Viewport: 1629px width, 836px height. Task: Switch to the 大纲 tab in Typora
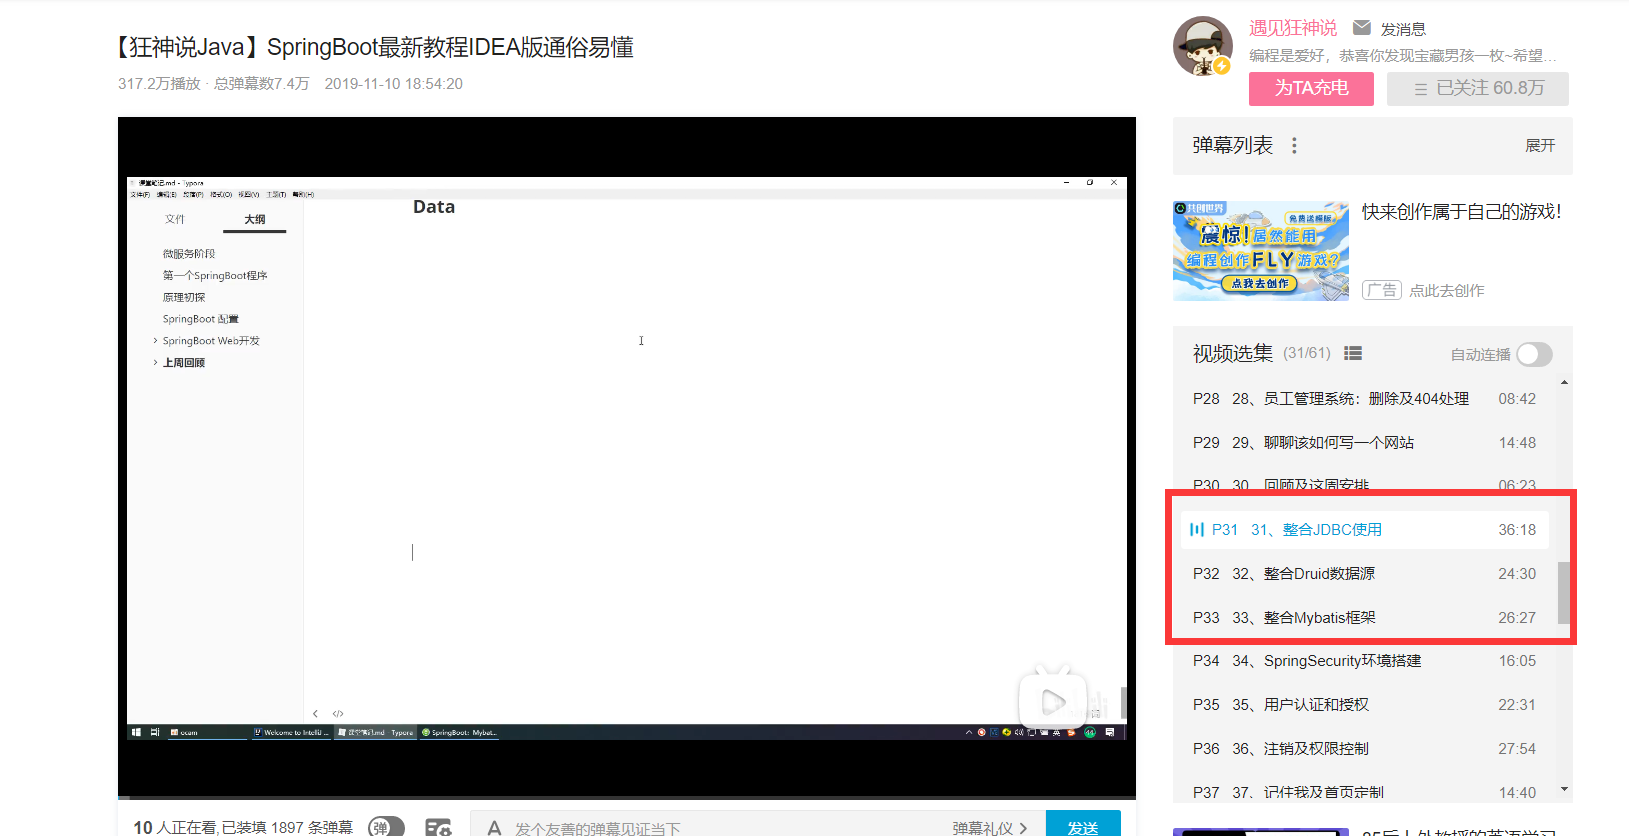pos(255,219)
